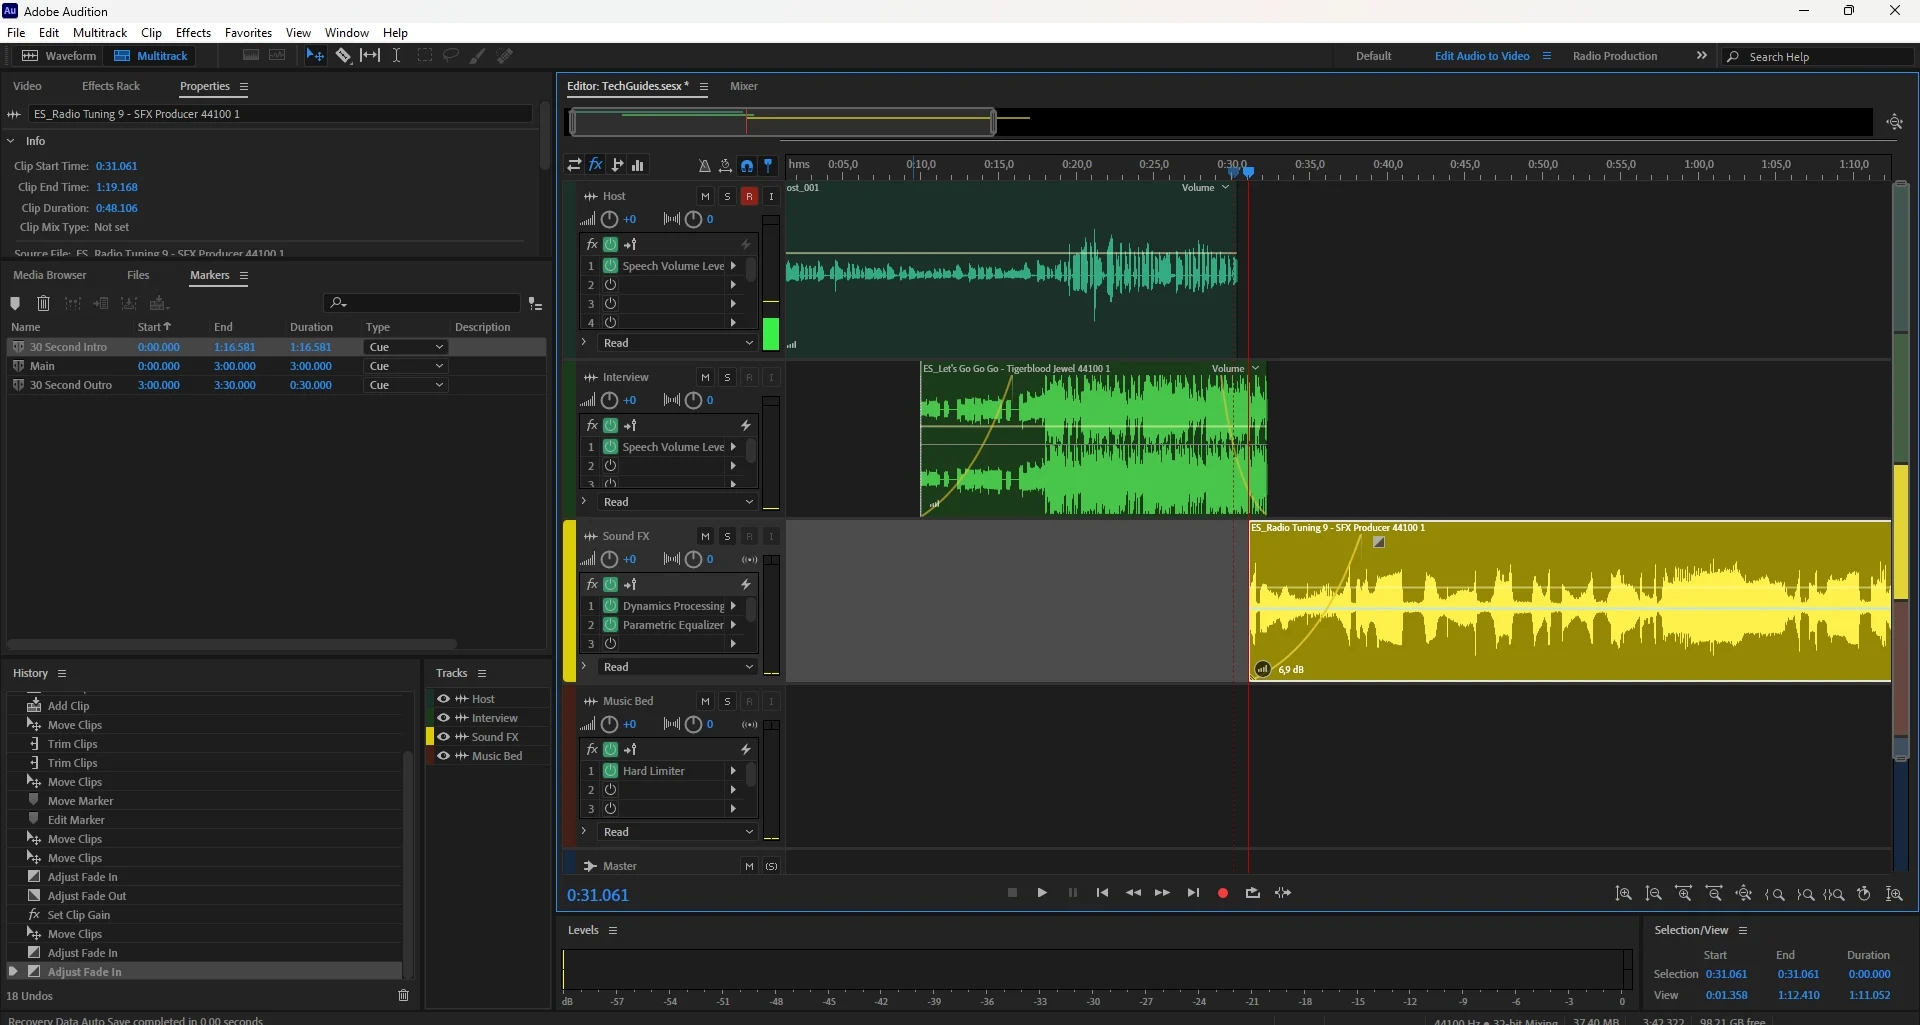
Task: Select the Slip tool
Action: tap(370, 56)
